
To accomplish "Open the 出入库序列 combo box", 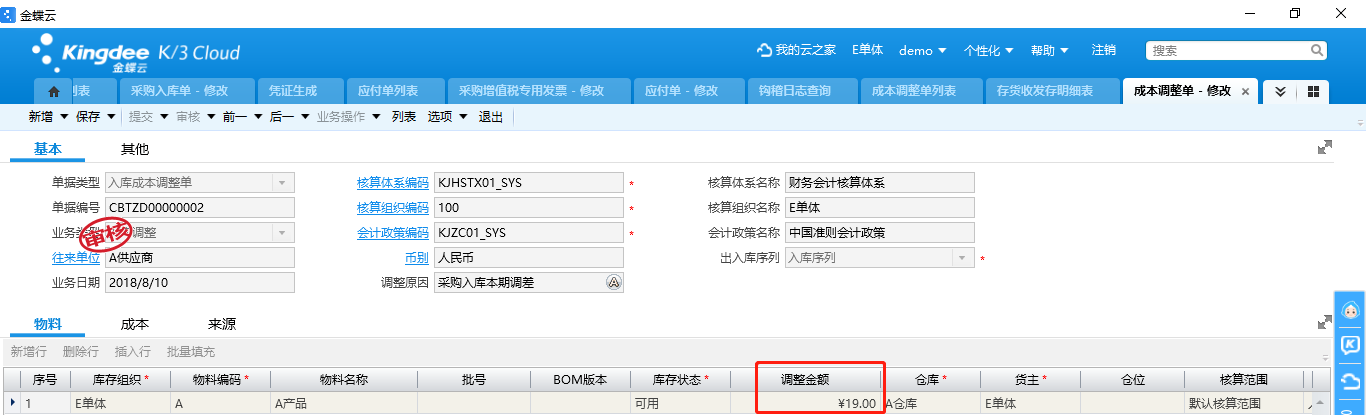I will coord(879,257).
